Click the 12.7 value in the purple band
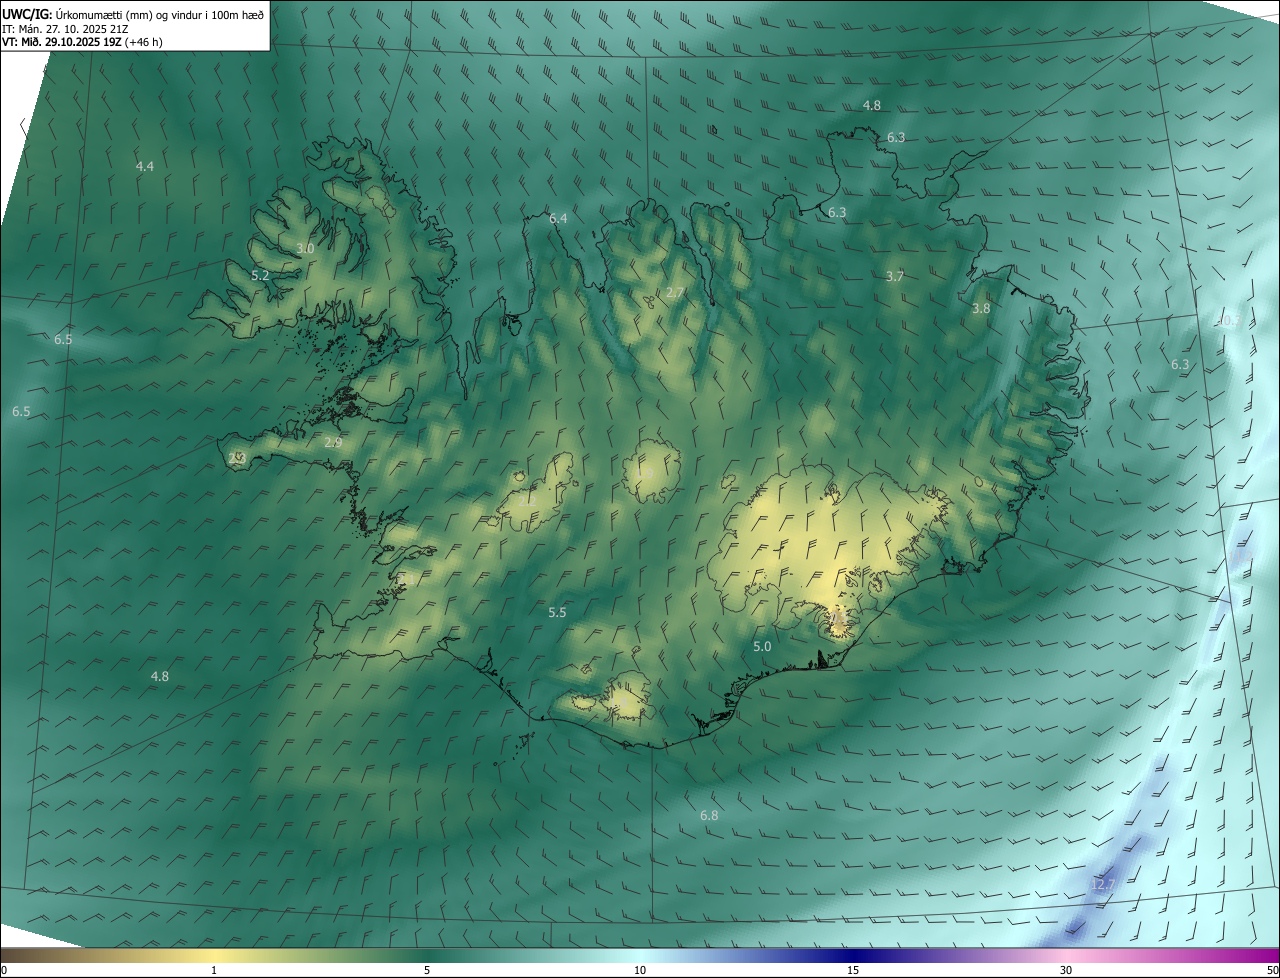The height and width of the screenshot is (978, 1280). click(x=1102, y=885)
